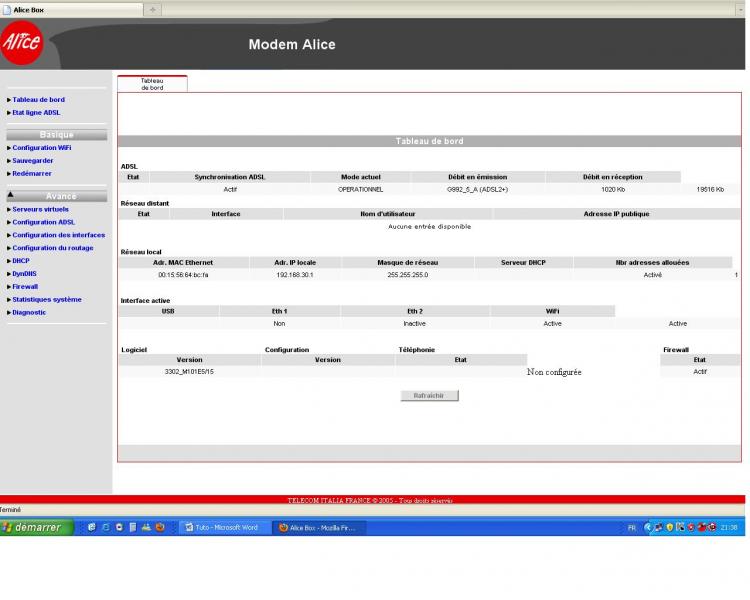Click the Alice Box Mozilla Firefox taskbar button

tap(319, 527)
